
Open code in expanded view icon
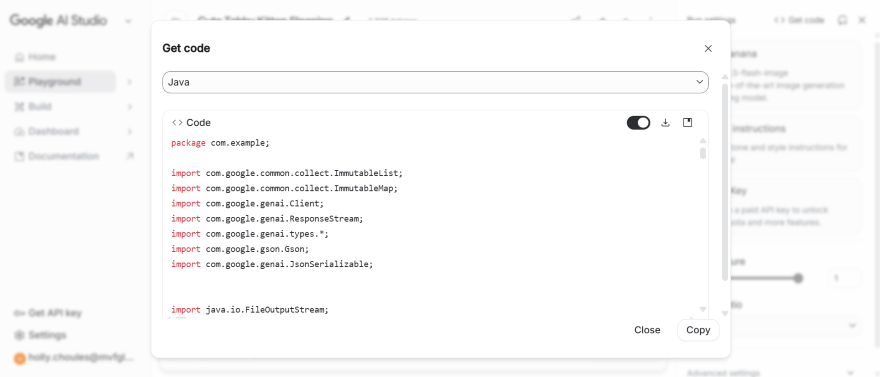[x=688, y=123]
